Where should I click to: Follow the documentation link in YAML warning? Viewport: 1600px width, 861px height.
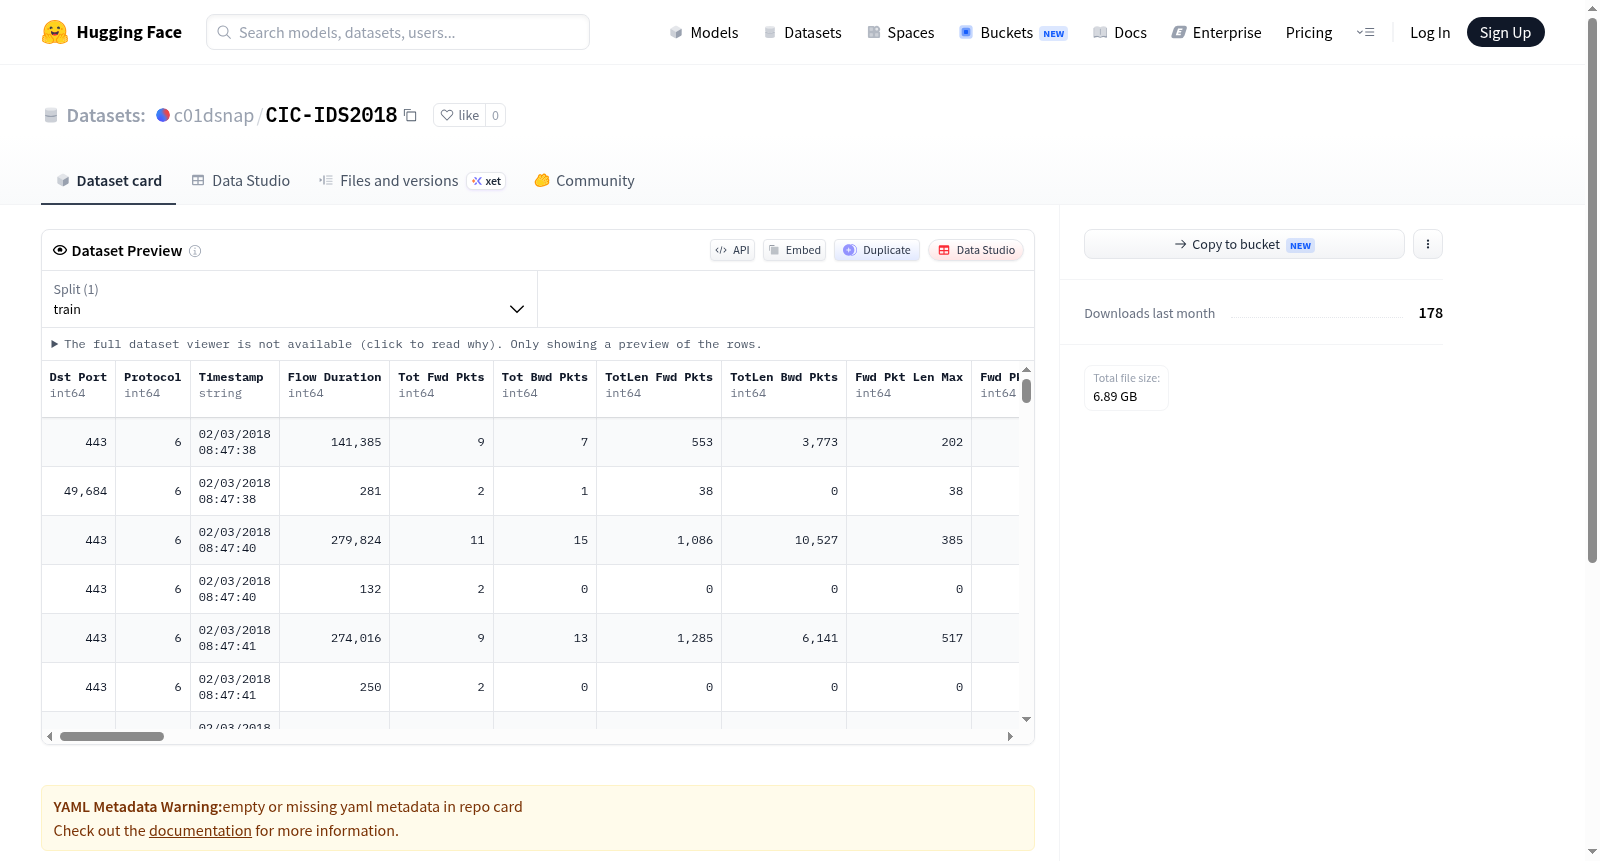(200, 831)
